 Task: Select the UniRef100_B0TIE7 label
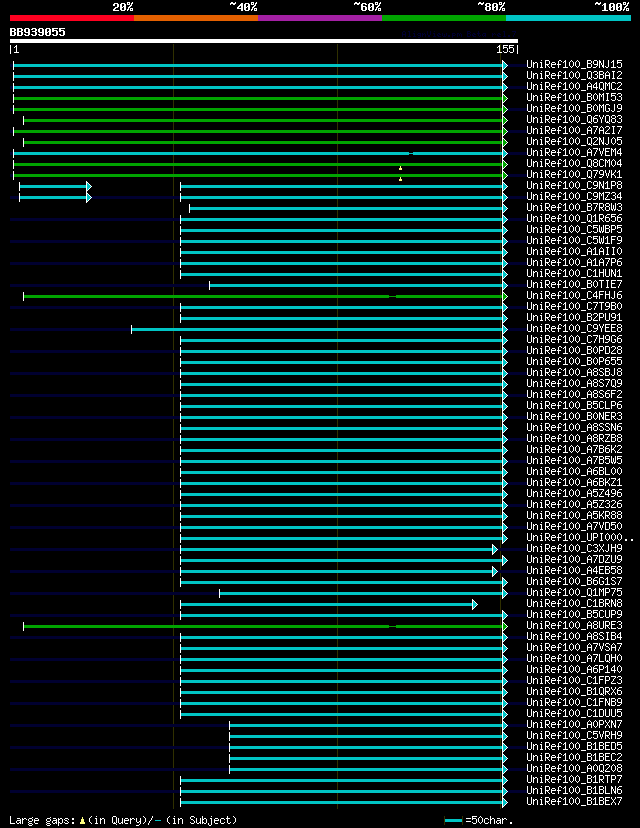click(574, 284)
